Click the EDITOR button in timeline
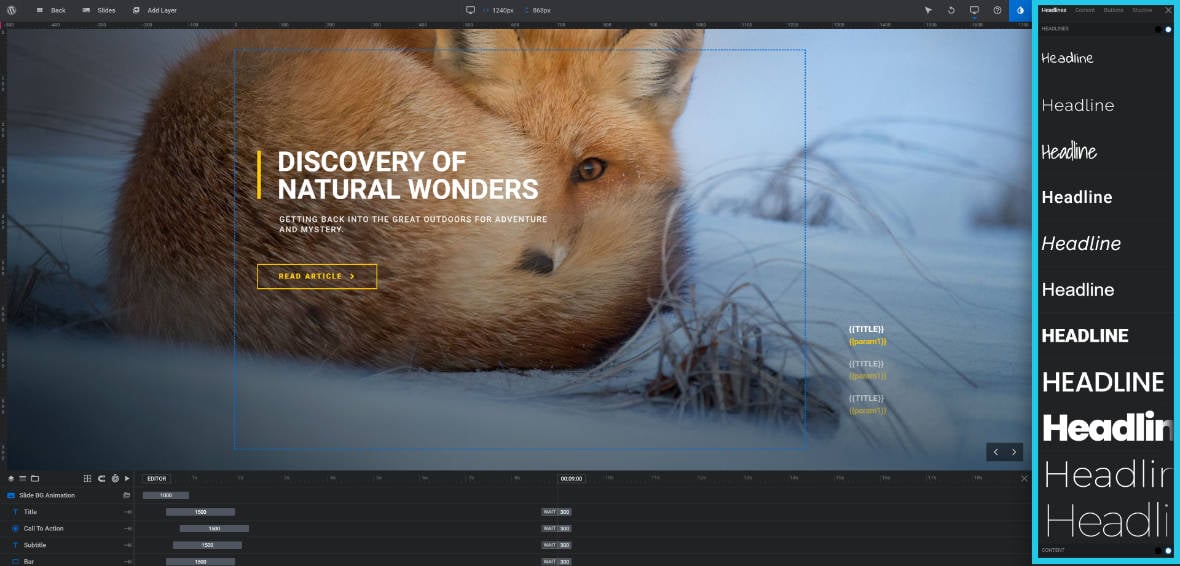 tap(156, 479)
